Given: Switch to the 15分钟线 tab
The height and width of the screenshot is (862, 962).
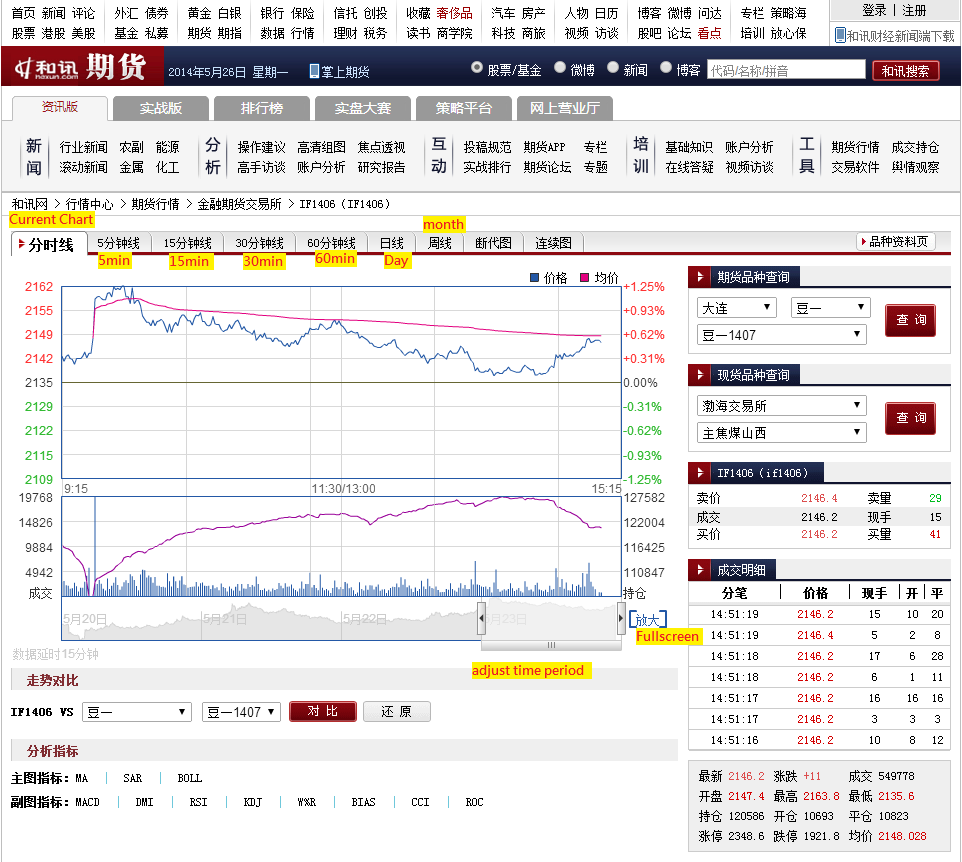Looking at the screenshot, I should (x=188, y=244).
